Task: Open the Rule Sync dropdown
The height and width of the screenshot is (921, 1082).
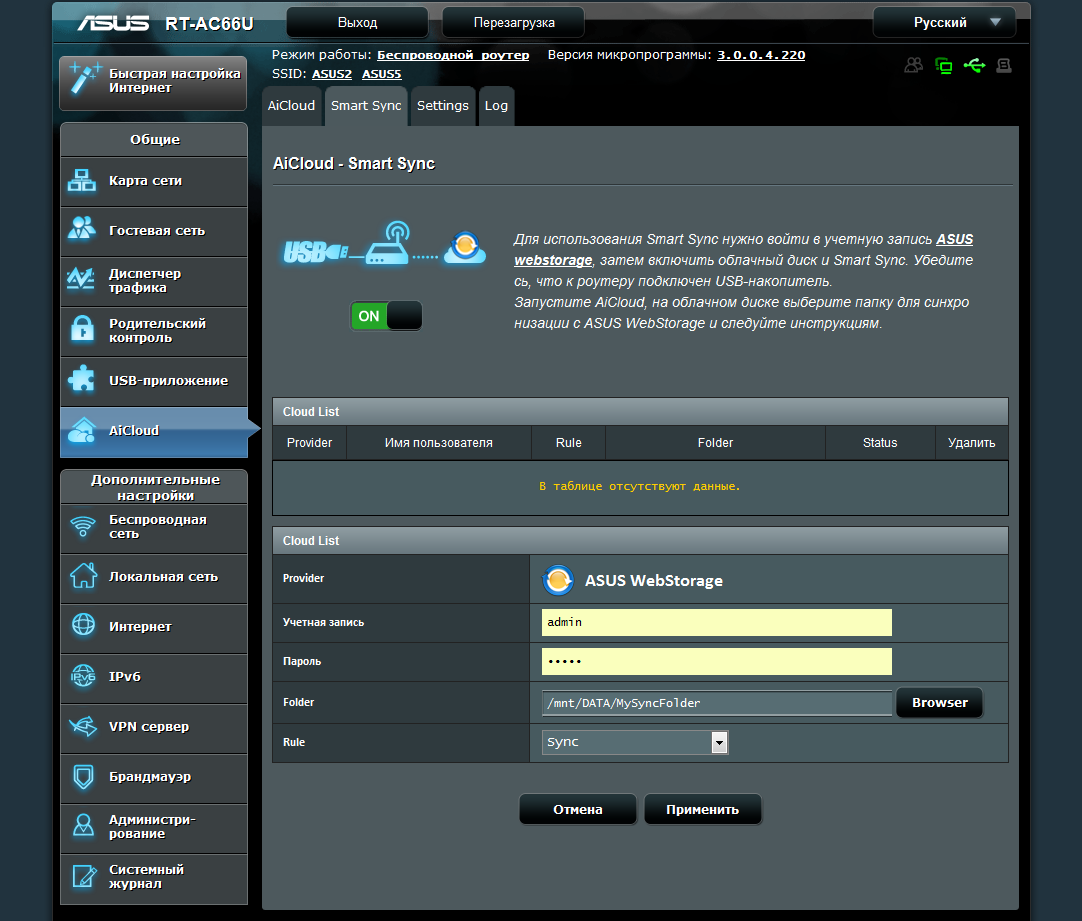Action: [635, 742]
